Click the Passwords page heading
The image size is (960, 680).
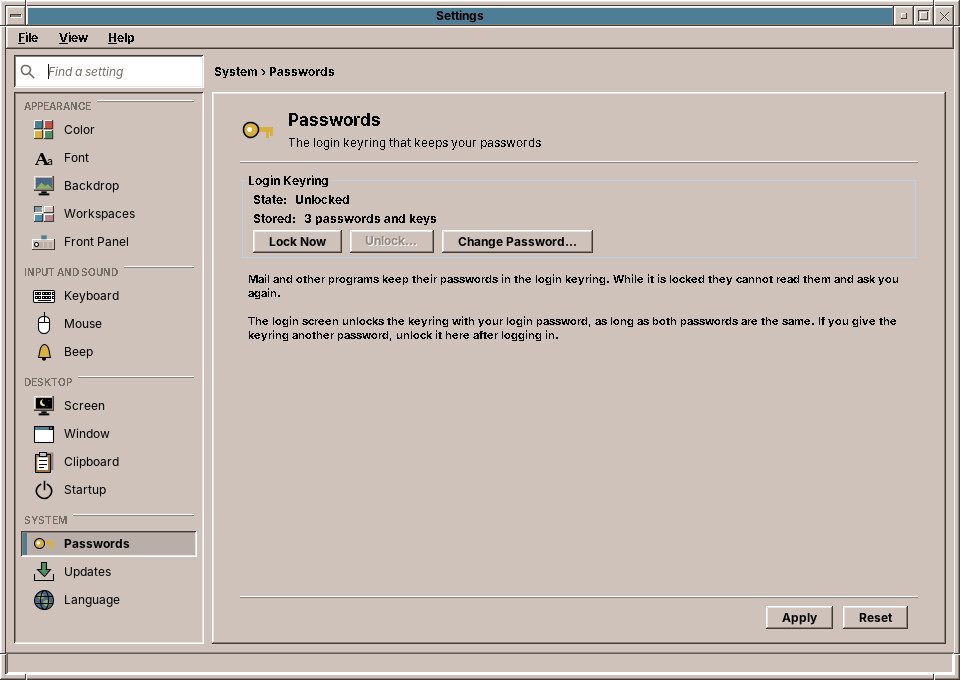334,120
